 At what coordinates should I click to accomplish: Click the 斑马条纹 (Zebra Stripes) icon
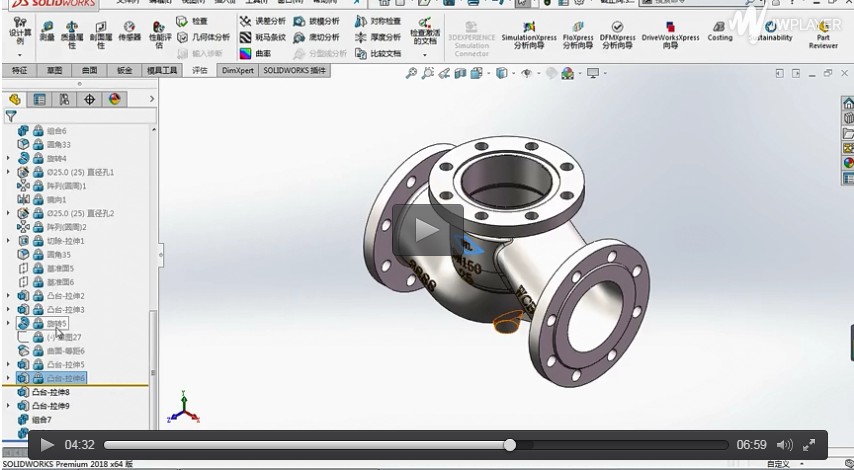tap(246, 37)
